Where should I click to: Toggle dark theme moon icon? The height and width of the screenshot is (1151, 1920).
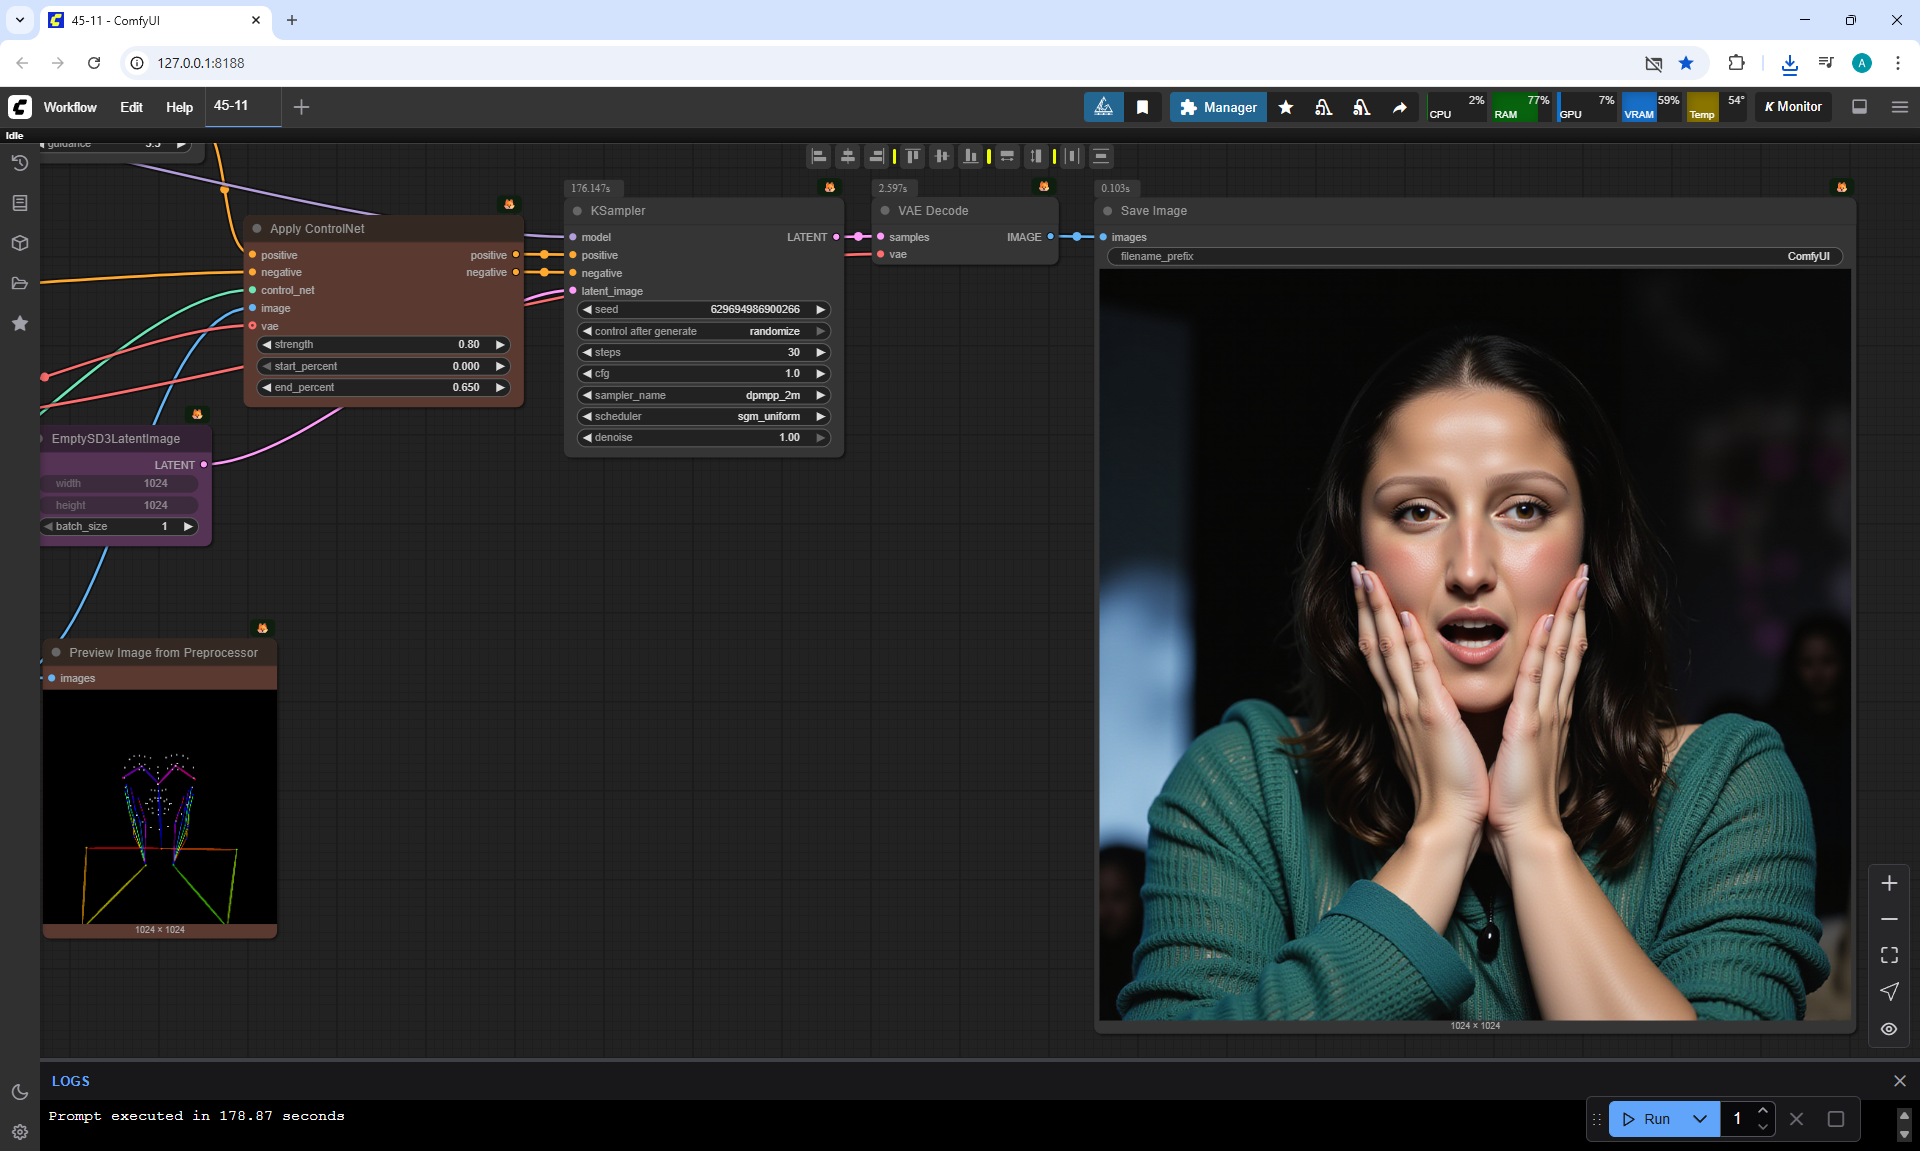[x=19, y=1092]
